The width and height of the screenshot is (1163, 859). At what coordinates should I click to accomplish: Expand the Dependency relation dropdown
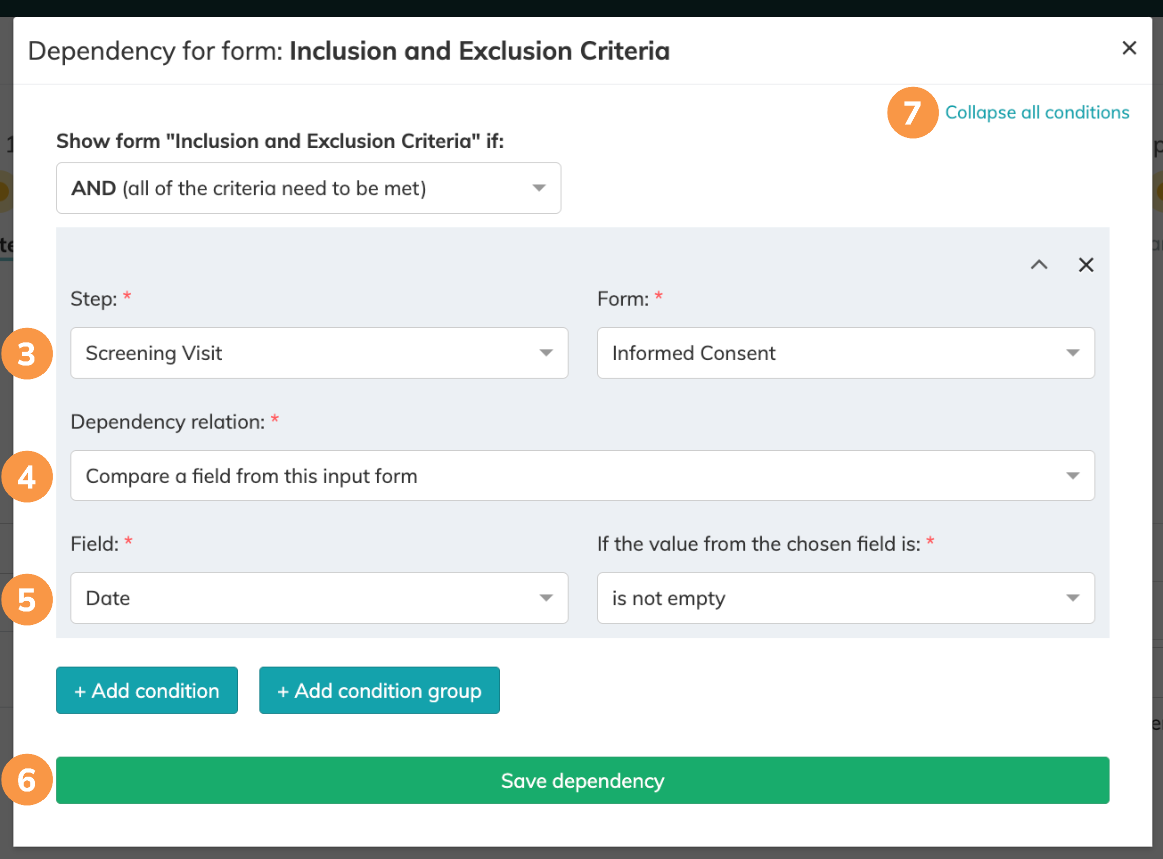pos(582,476)
